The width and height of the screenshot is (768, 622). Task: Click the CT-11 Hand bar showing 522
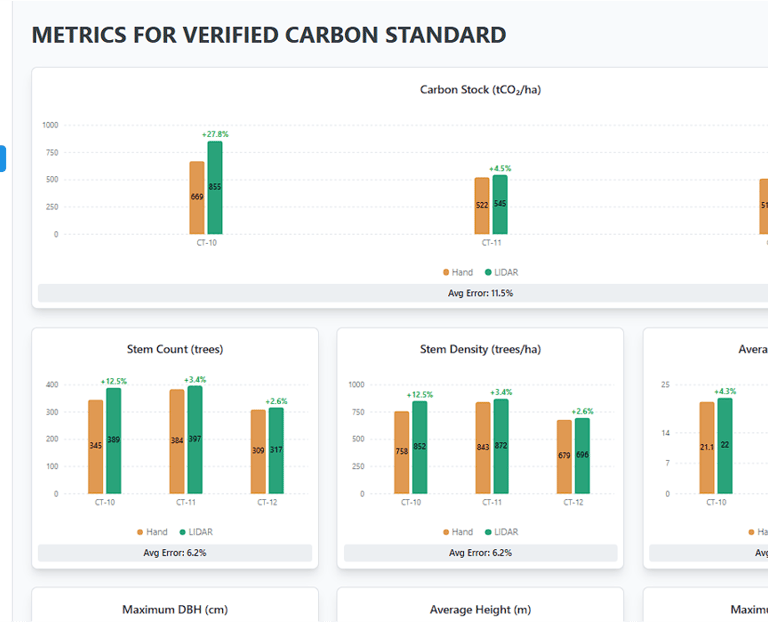pos(482,206)
